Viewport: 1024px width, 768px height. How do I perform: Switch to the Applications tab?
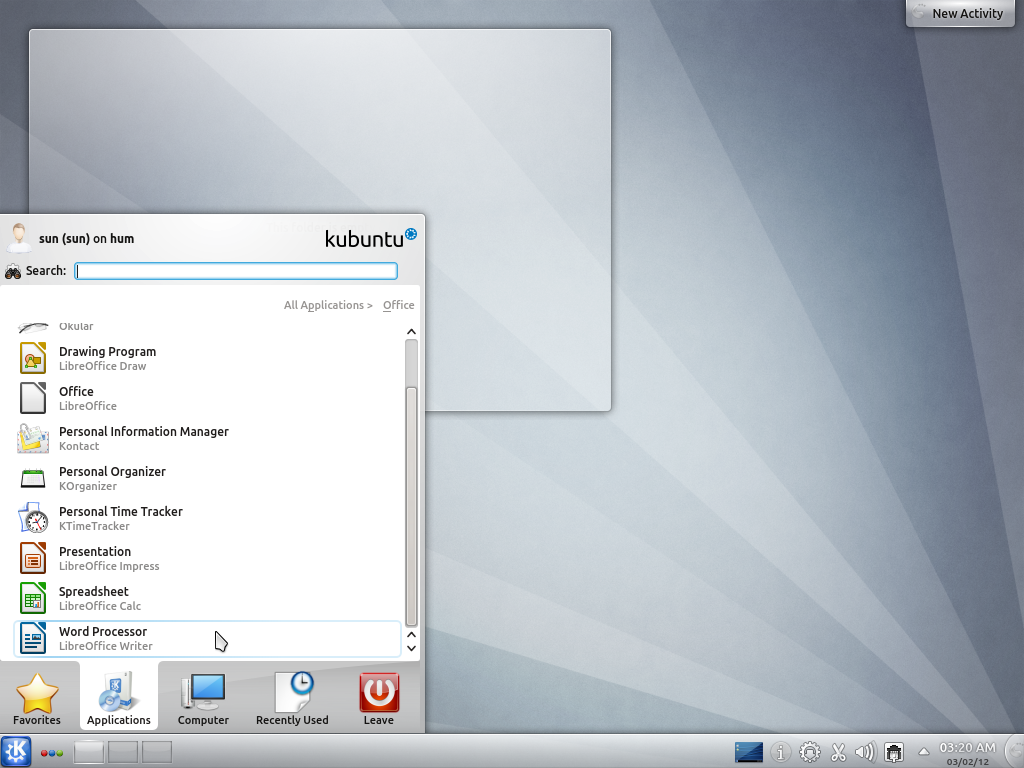tap(119, 696)
